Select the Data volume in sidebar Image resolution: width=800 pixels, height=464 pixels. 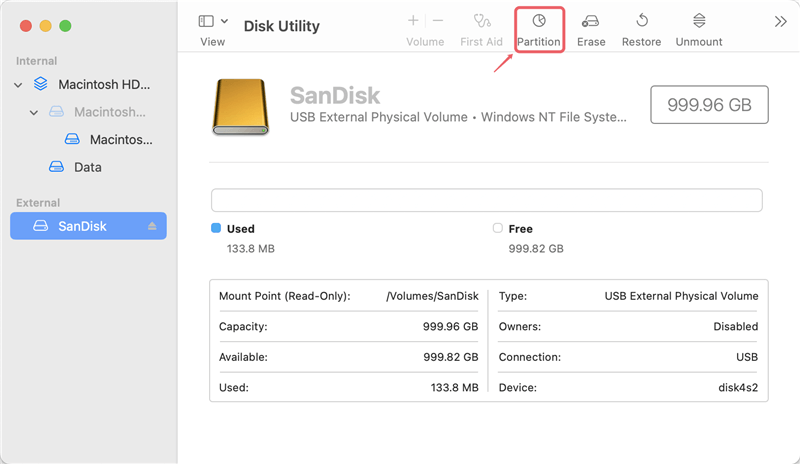point(88,167)
